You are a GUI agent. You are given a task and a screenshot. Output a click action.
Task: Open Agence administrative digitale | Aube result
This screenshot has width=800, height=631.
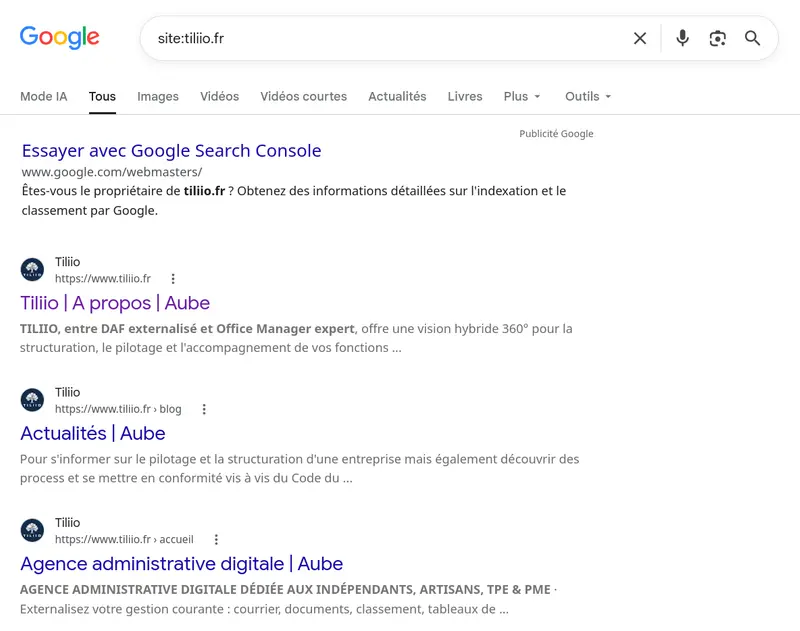point(181,564)
